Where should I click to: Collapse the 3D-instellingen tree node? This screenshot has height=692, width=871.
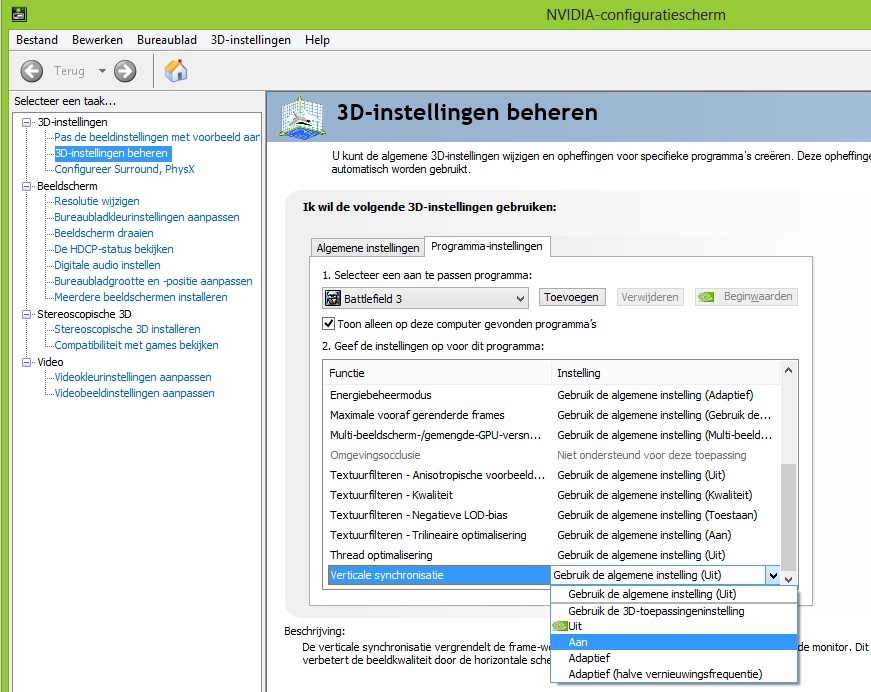(26, 122)
